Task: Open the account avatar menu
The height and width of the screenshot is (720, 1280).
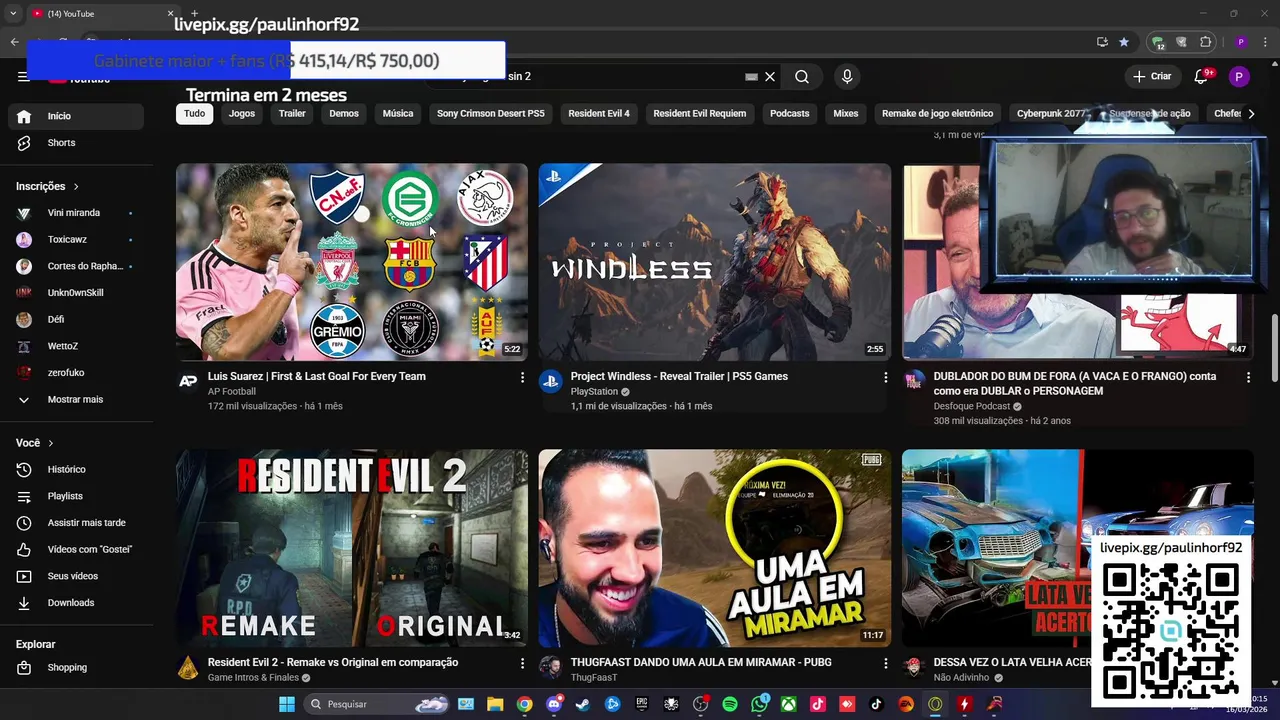Action: tap(1239, 77)
